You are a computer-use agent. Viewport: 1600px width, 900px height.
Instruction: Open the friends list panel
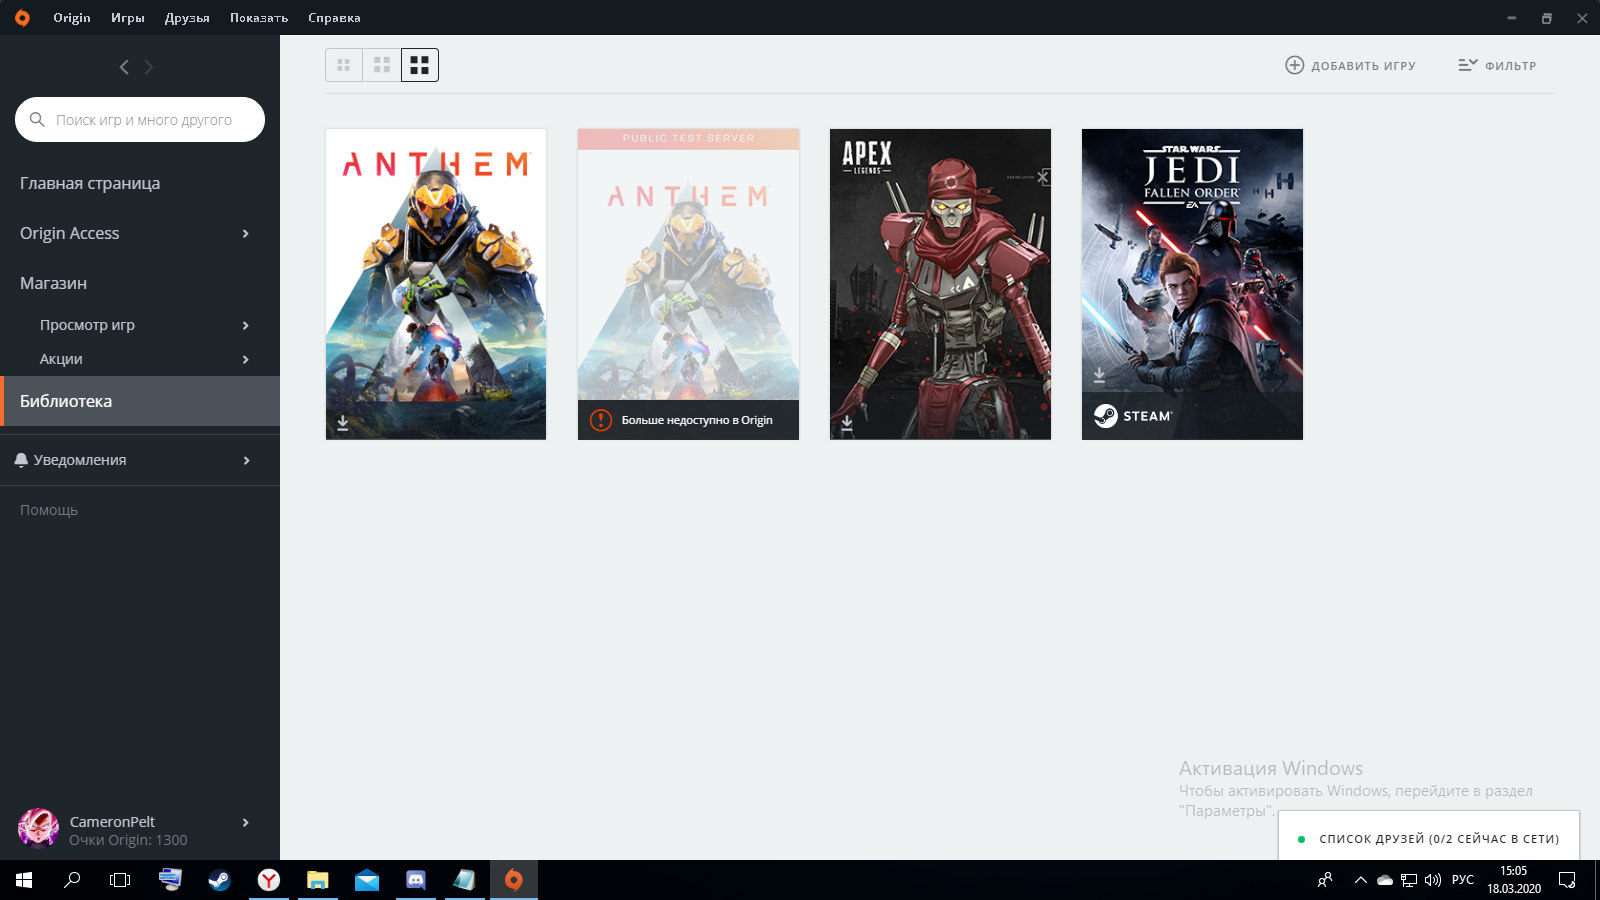click(1429, 838)
